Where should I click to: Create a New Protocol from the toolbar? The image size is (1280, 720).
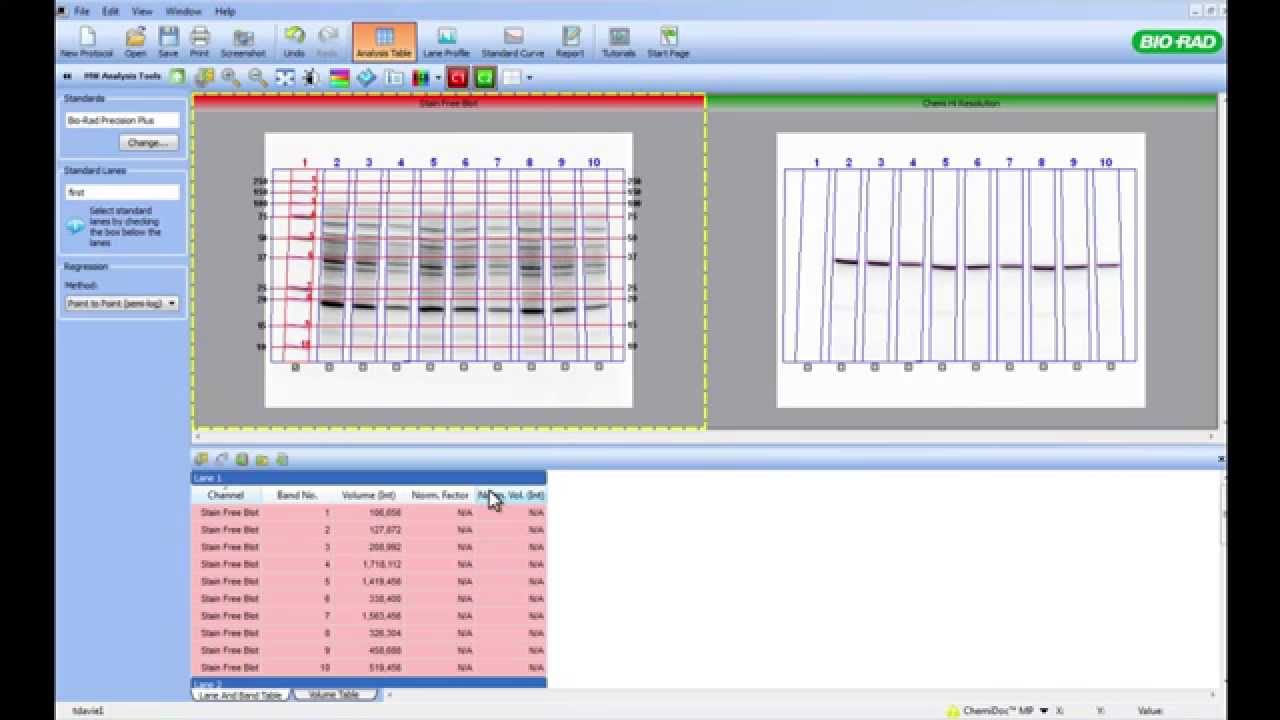click(x=86, y=42)
